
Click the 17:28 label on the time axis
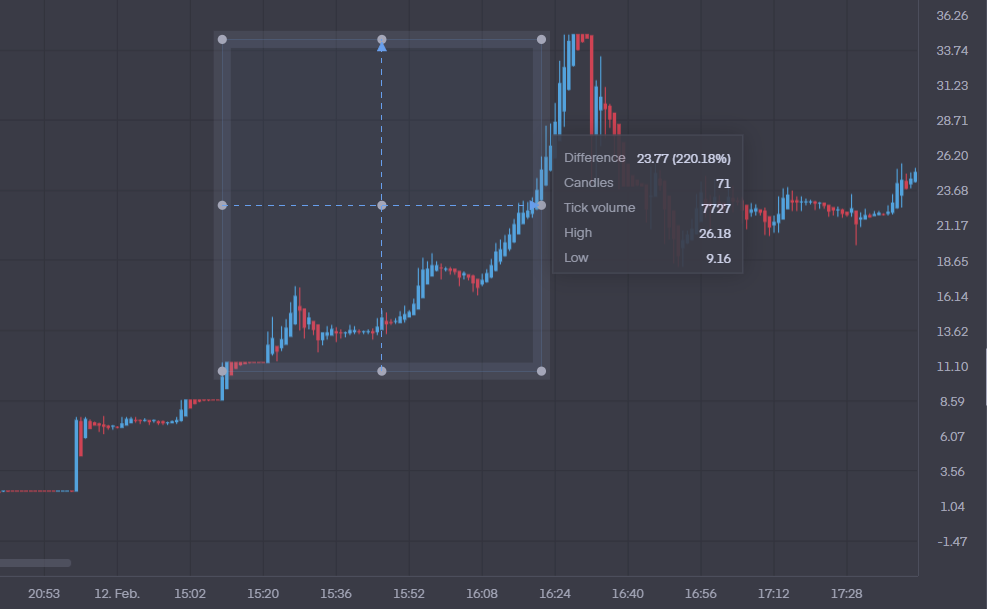point(847,594)
